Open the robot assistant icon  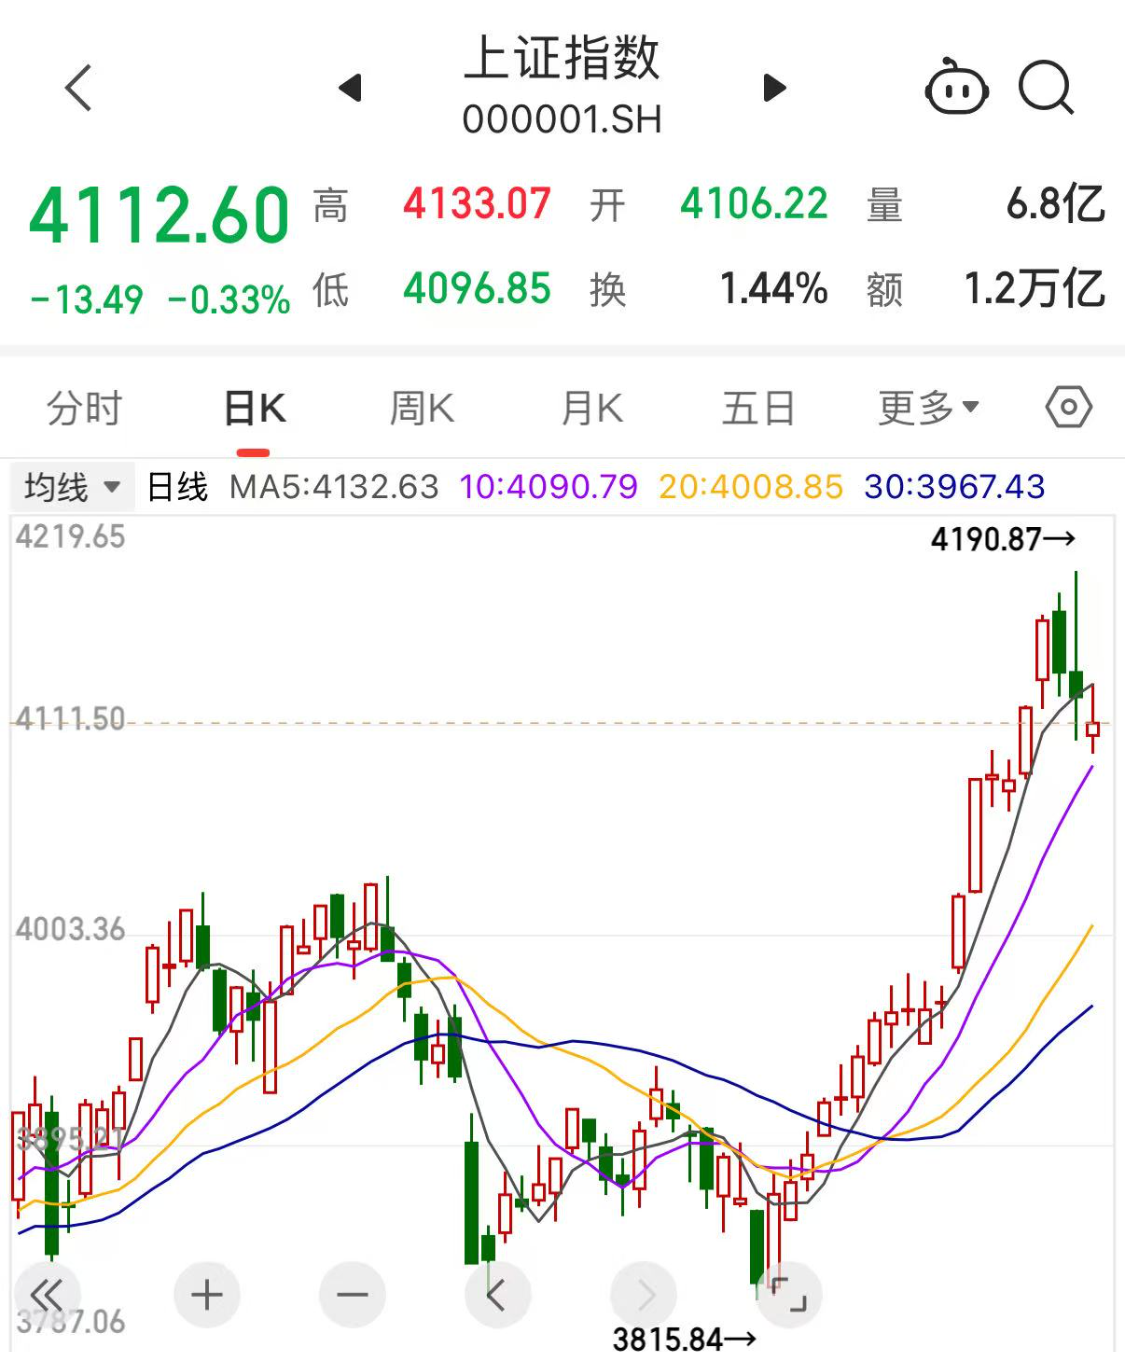click(x=956, y=89)
